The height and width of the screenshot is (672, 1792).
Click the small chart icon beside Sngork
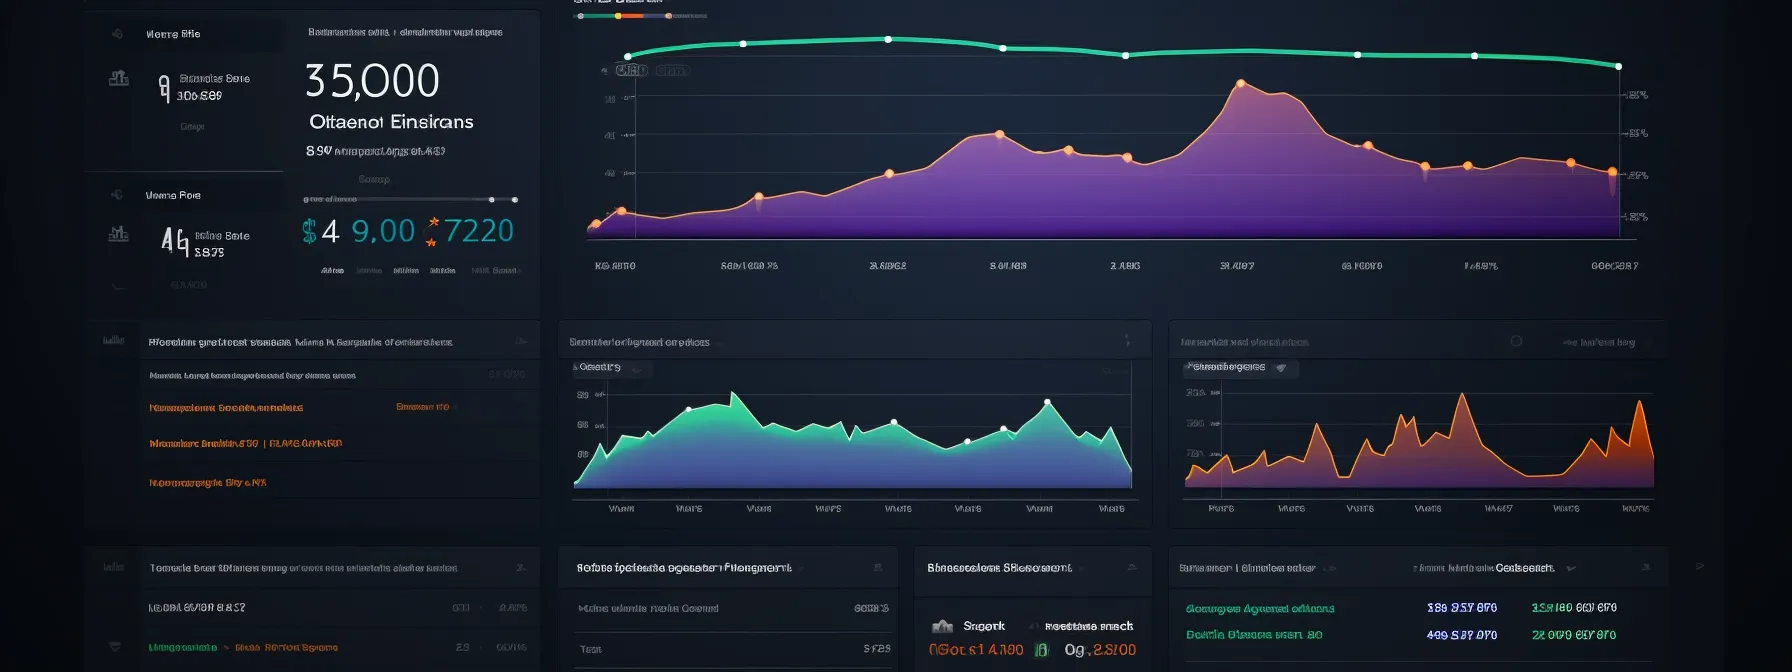point(942,626)
